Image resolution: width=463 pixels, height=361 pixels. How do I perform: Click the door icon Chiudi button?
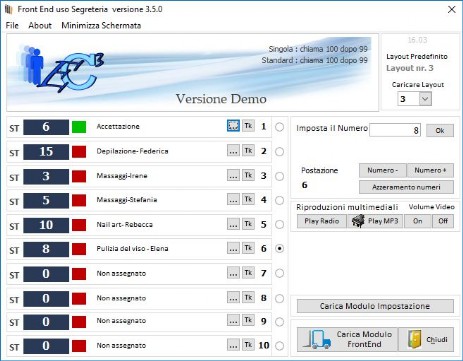pos(426,339)
